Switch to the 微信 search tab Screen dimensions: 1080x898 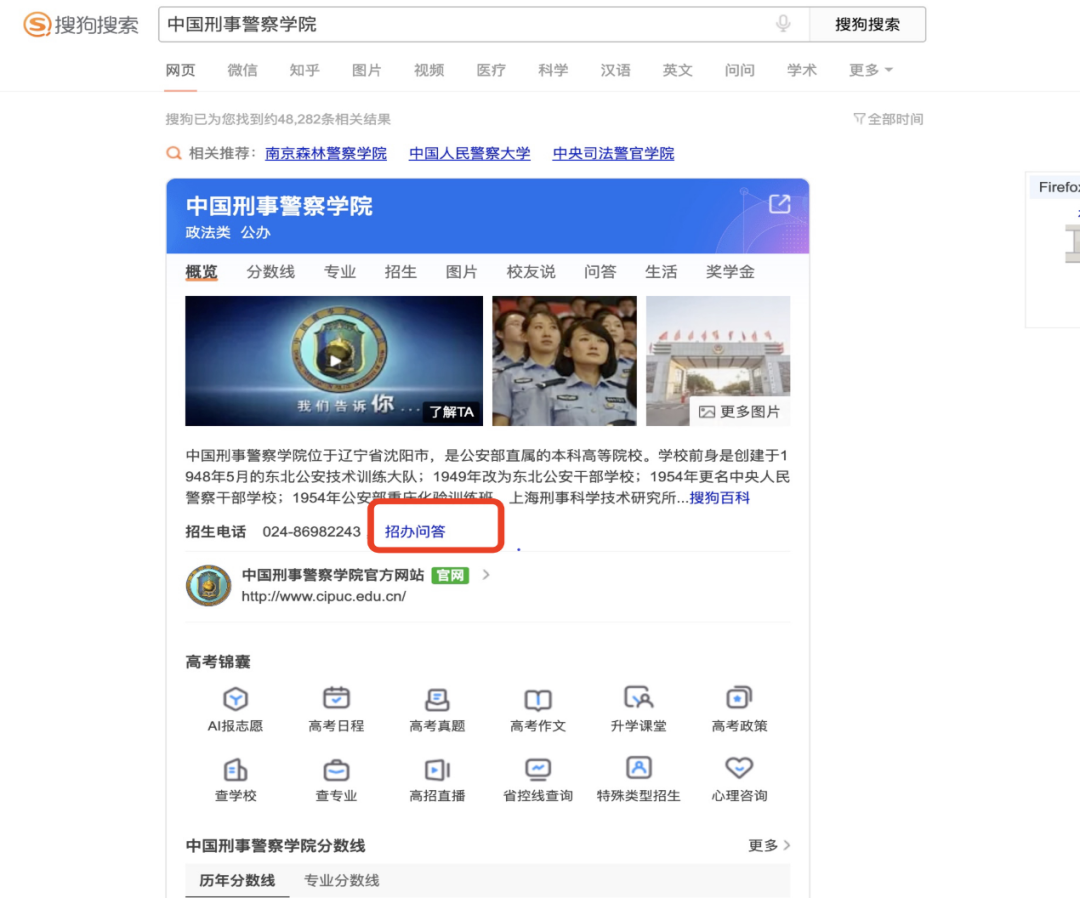(242, 70)
